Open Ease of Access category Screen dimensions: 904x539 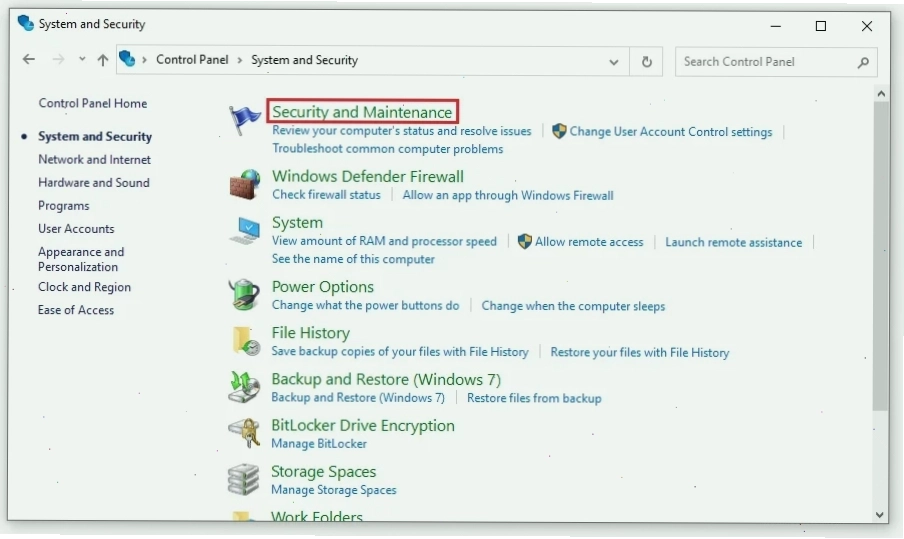point(76,310)
